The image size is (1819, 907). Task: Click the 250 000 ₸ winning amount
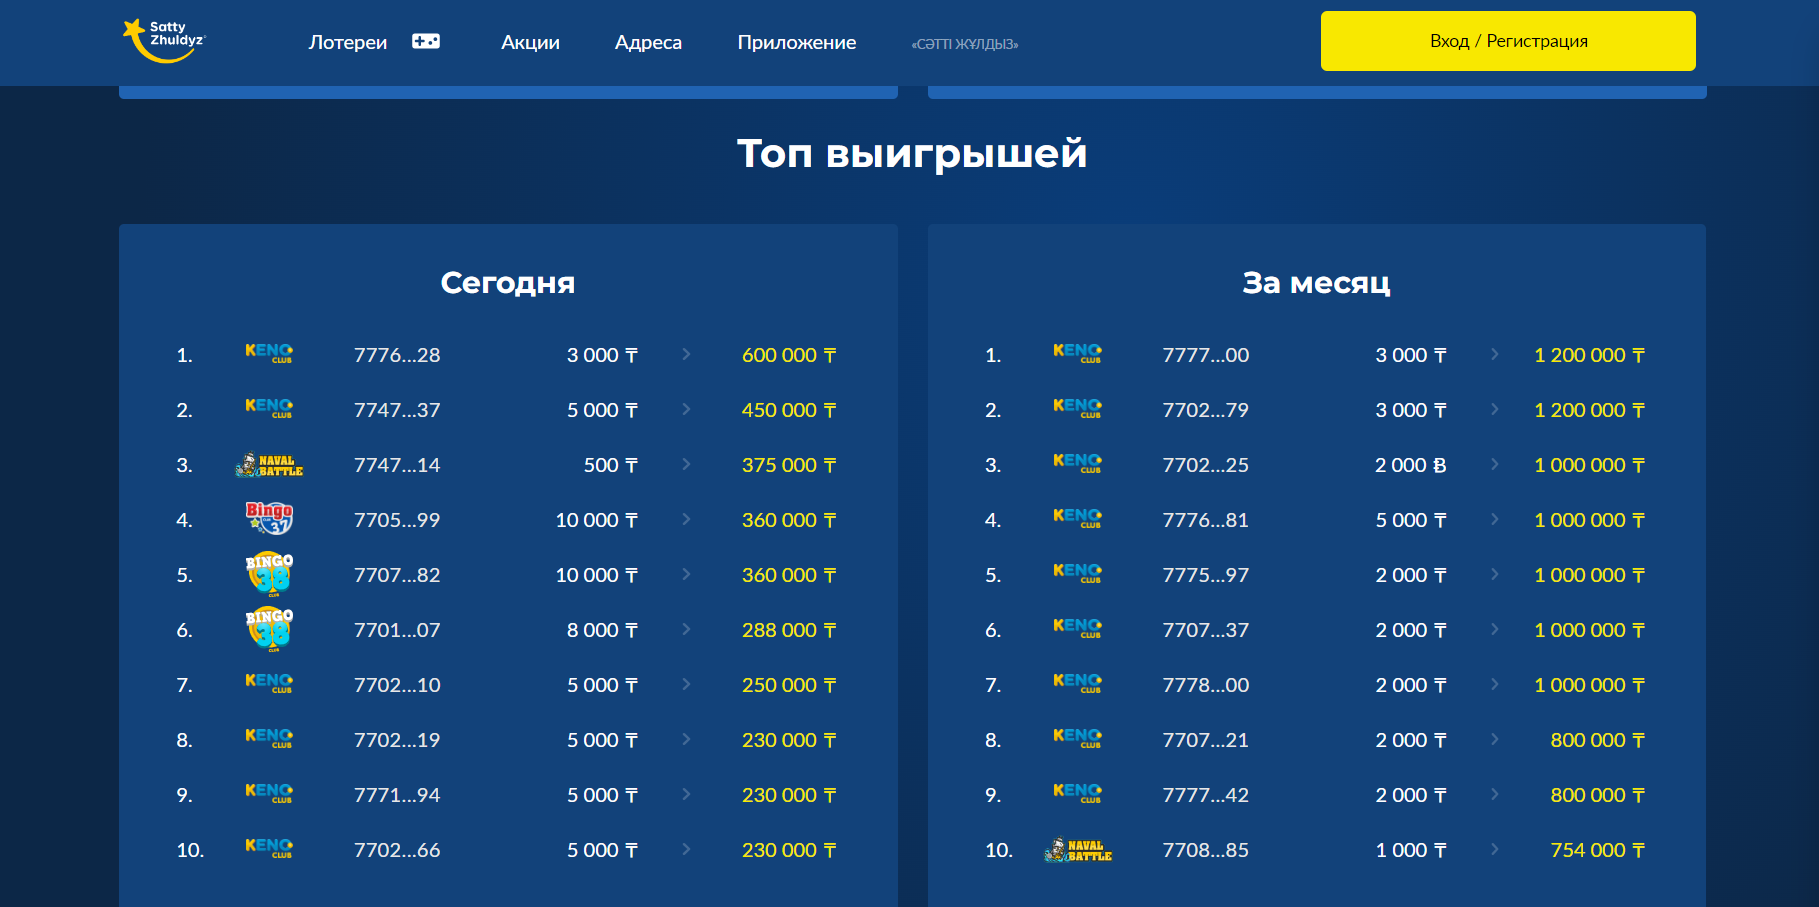click(789, 685)
